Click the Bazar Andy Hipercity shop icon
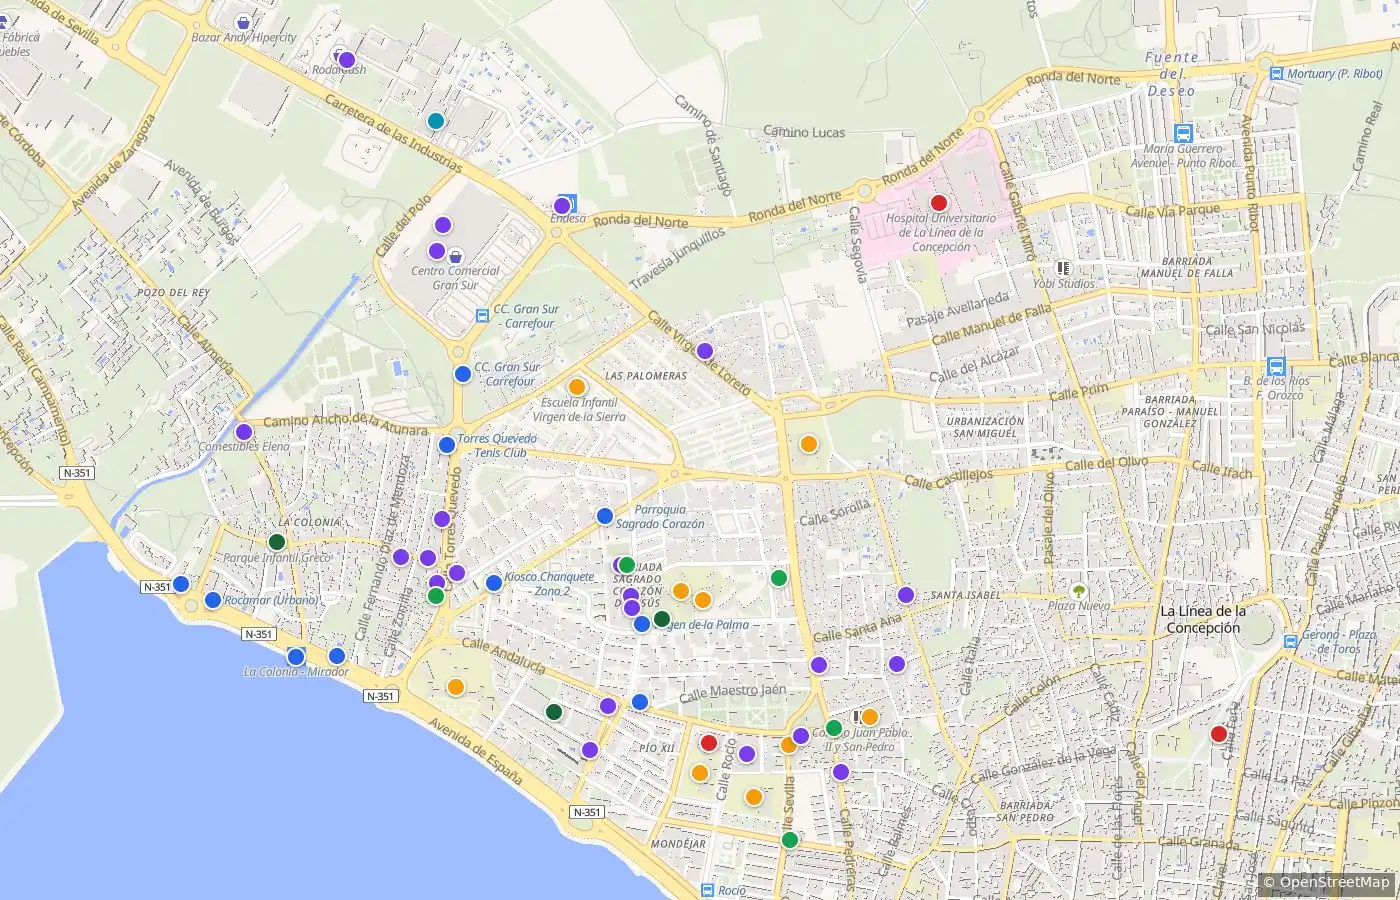The image size is (1400, 900). [244, 22]
